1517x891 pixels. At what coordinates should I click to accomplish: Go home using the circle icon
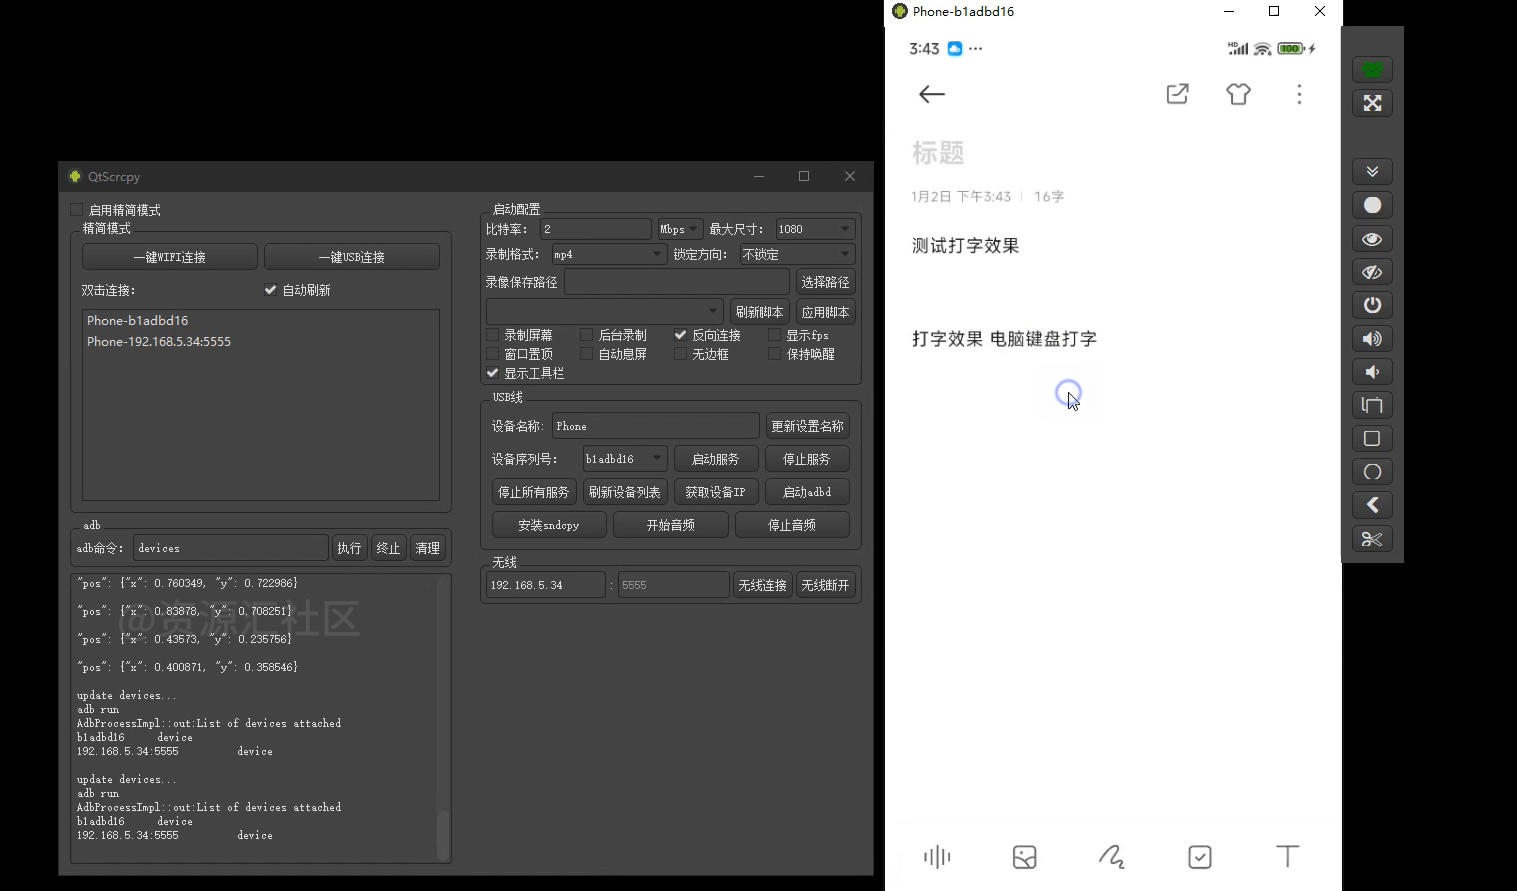(x=1371, y=471)
